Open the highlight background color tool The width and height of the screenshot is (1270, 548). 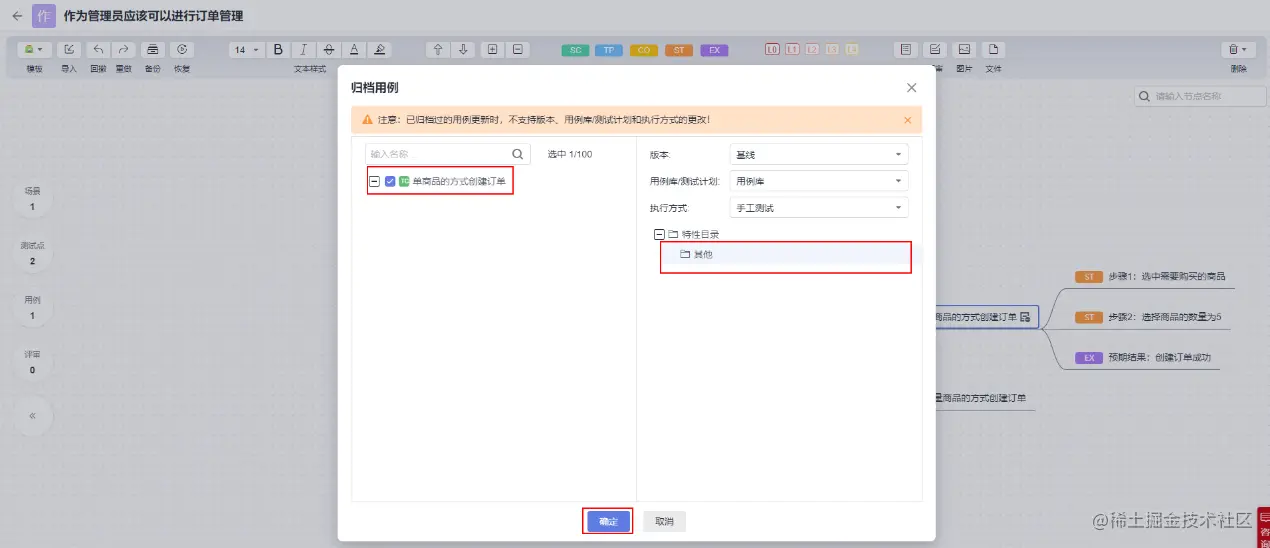coord(379,49)
